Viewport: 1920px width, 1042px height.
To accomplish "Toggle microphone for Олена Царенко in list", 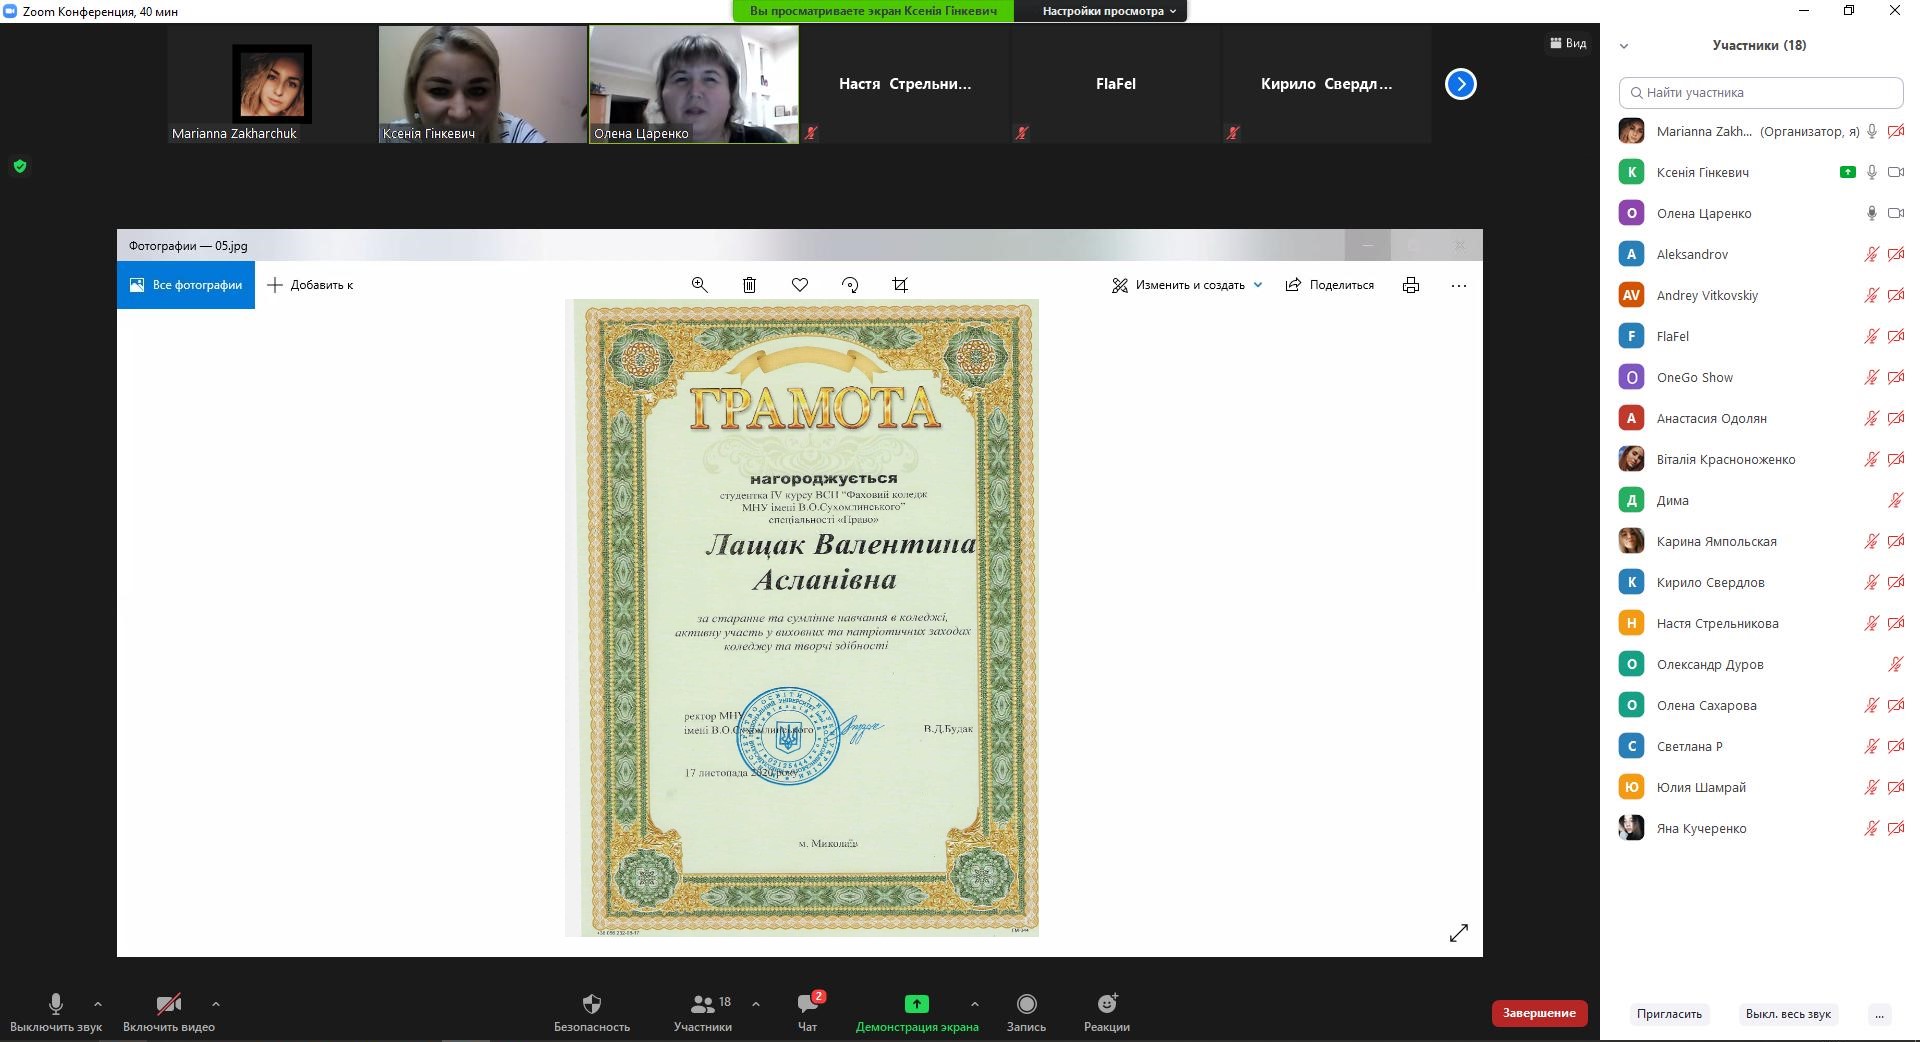I will [x=1871, y=213].
